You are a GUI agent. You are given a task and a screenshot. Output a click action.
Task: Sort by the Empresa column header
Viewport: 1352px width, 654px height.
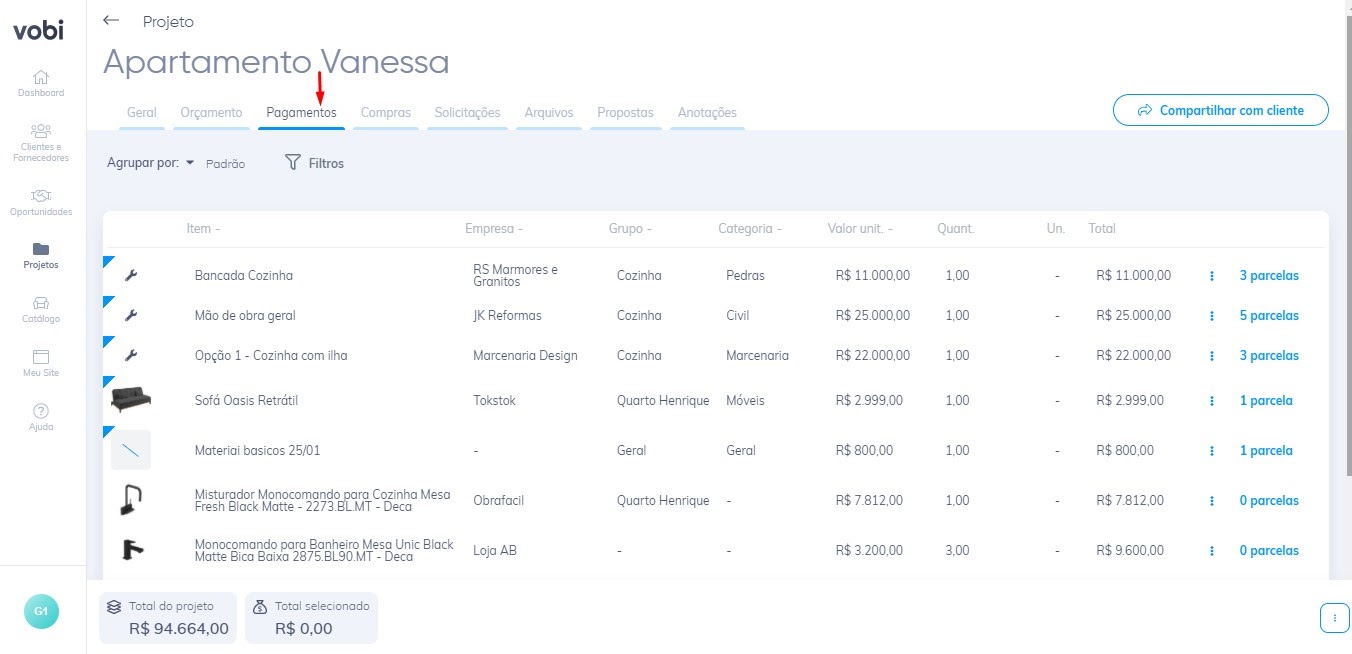point(494,229)
